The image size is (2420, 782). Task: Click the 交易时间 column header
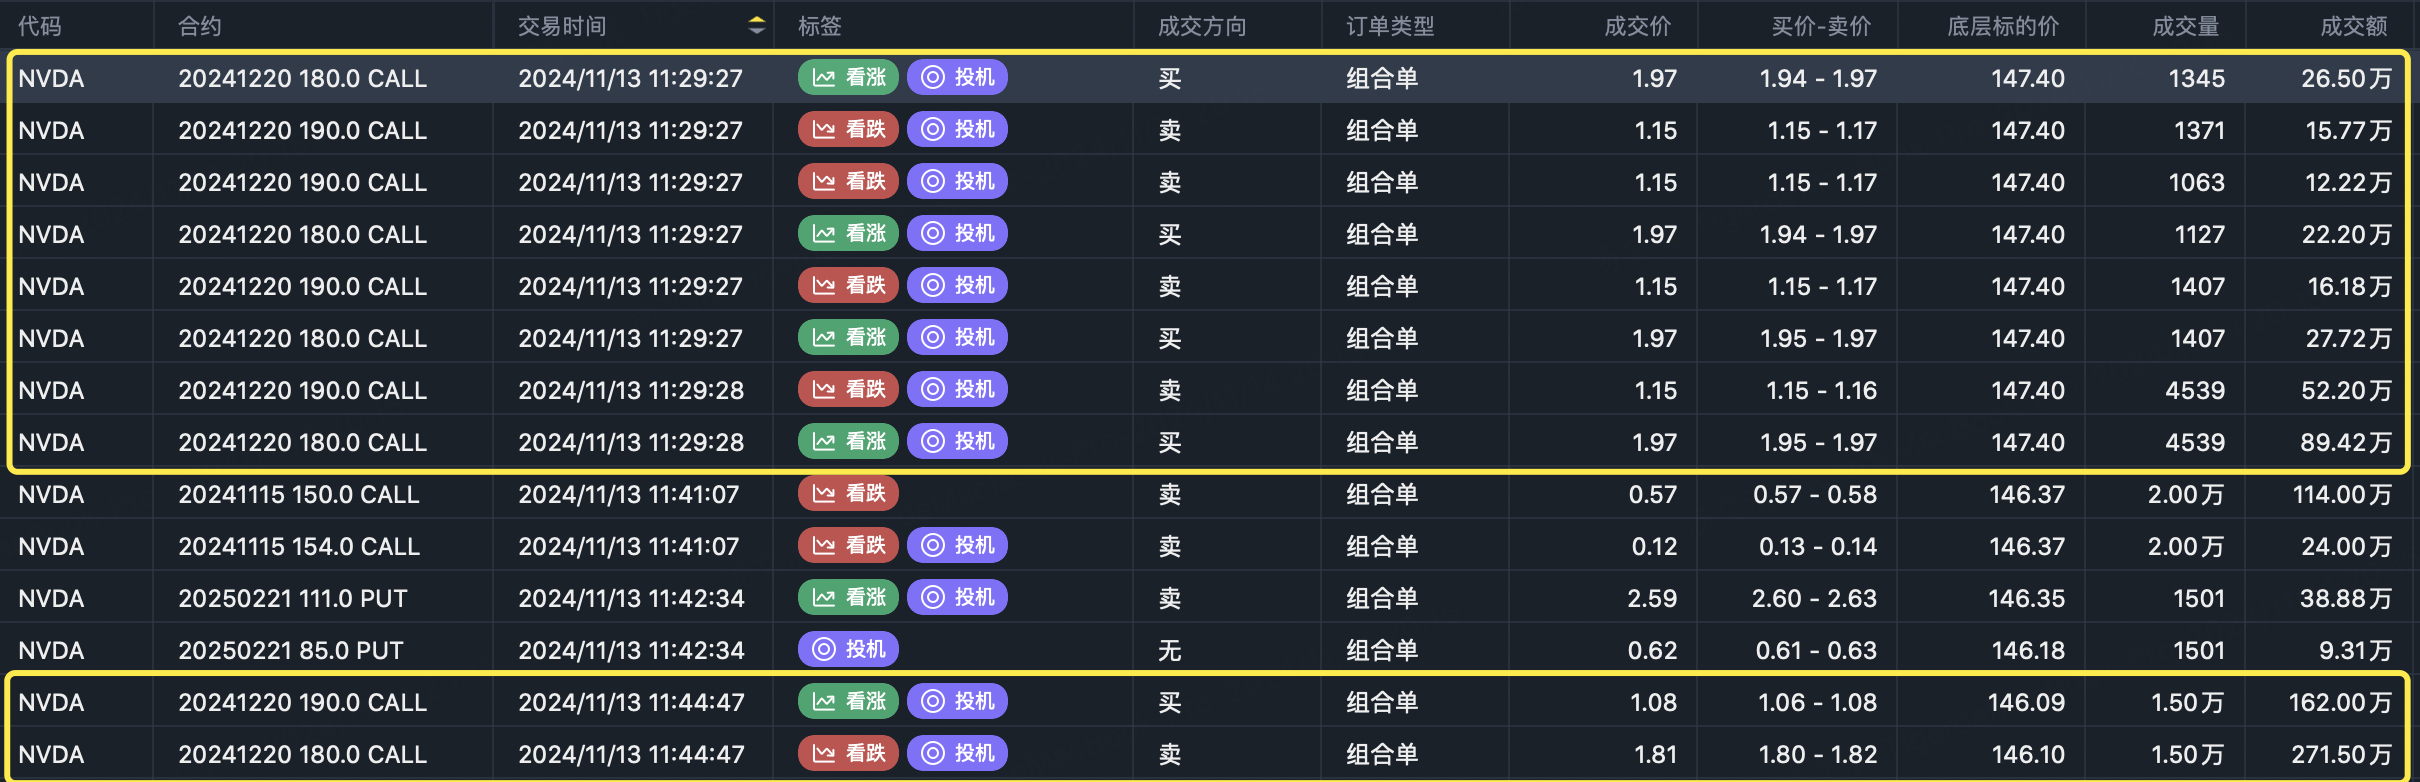click(562, 26)
